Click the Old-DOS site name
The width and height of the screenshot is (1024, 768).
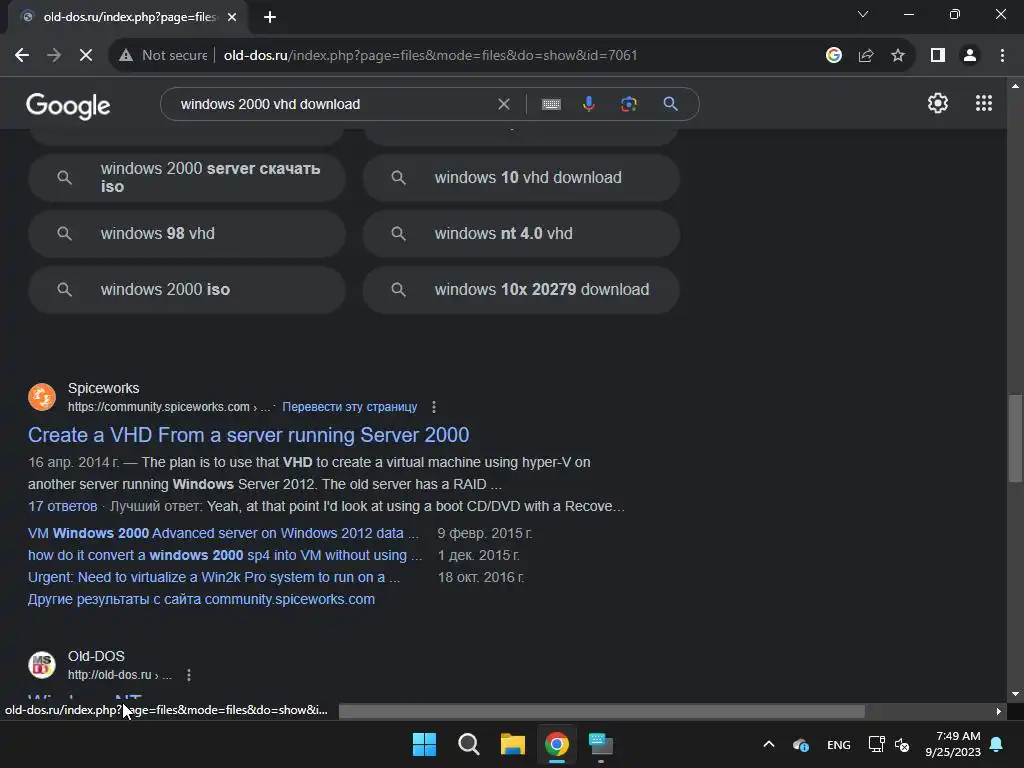pos(96,656)
